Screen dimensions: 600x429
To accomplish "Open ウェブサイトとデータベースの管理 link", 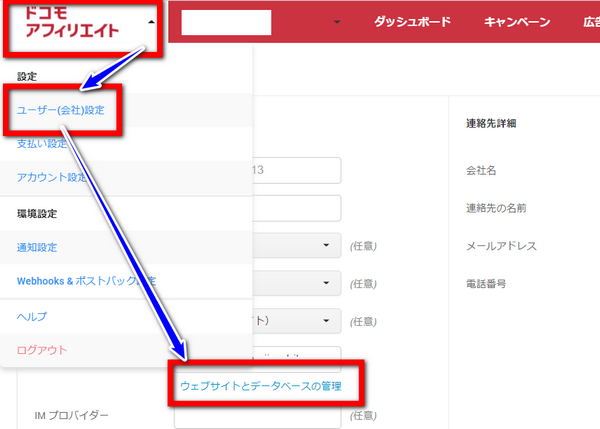I will (261, 386).
